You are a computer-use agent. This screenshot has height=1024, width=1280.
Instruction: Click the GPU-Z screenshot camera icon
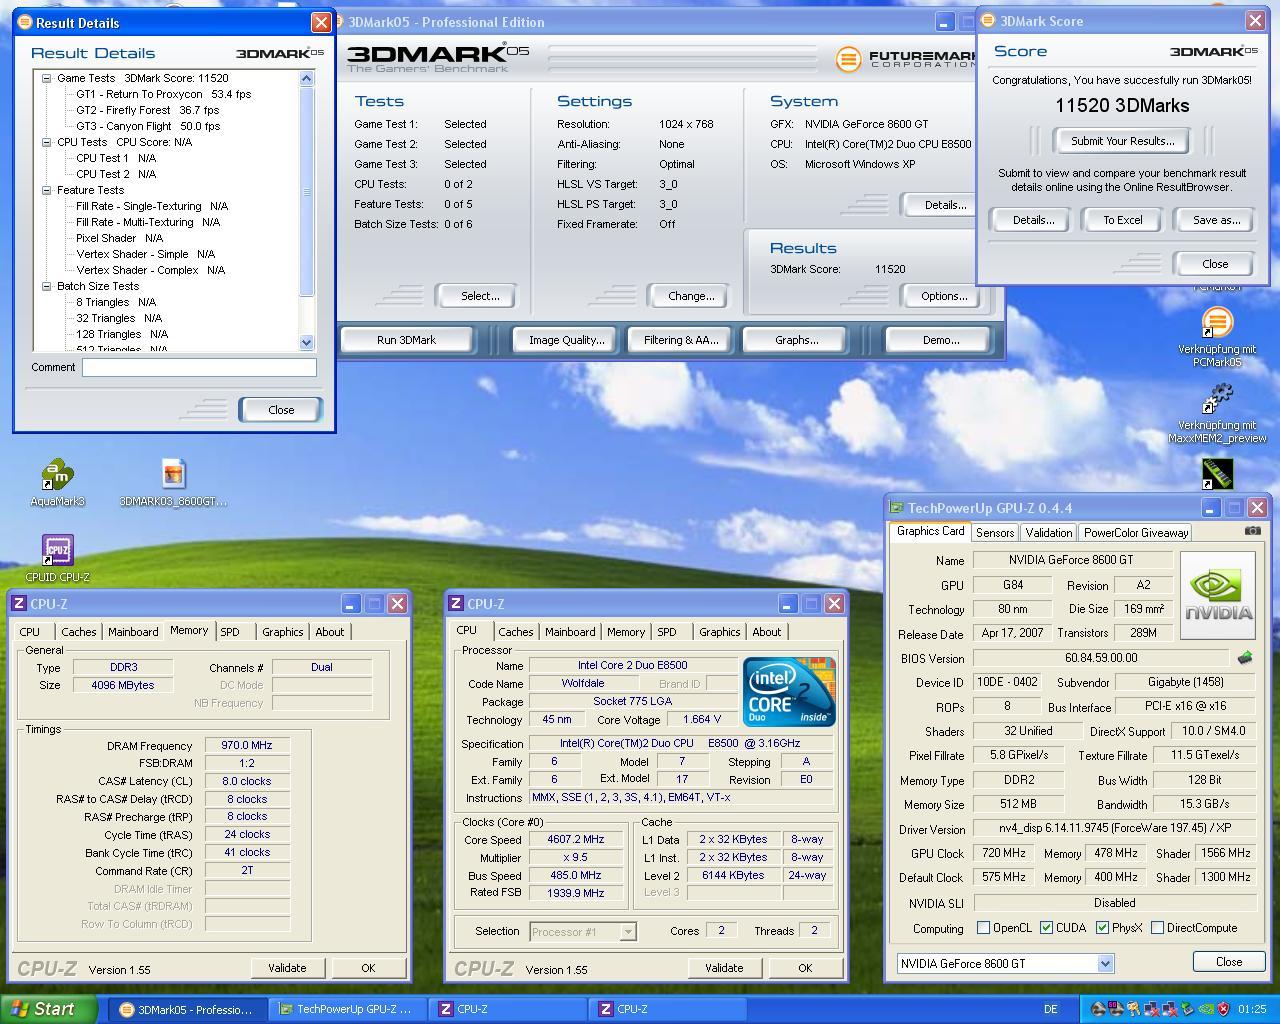[x=1252, y=531]
